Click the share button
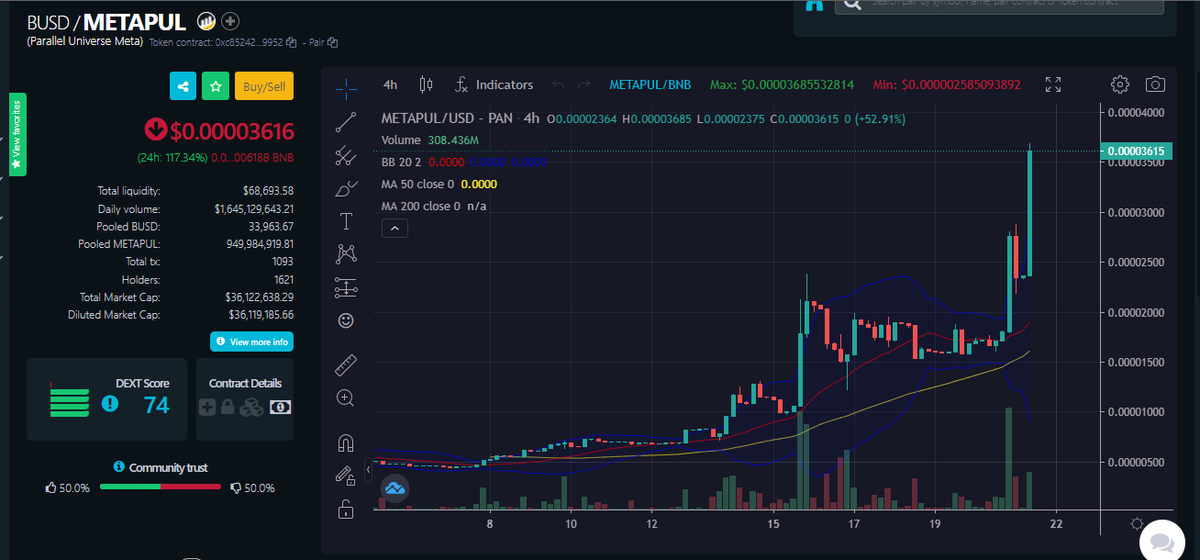1200x560 pixels. [183, 87]
